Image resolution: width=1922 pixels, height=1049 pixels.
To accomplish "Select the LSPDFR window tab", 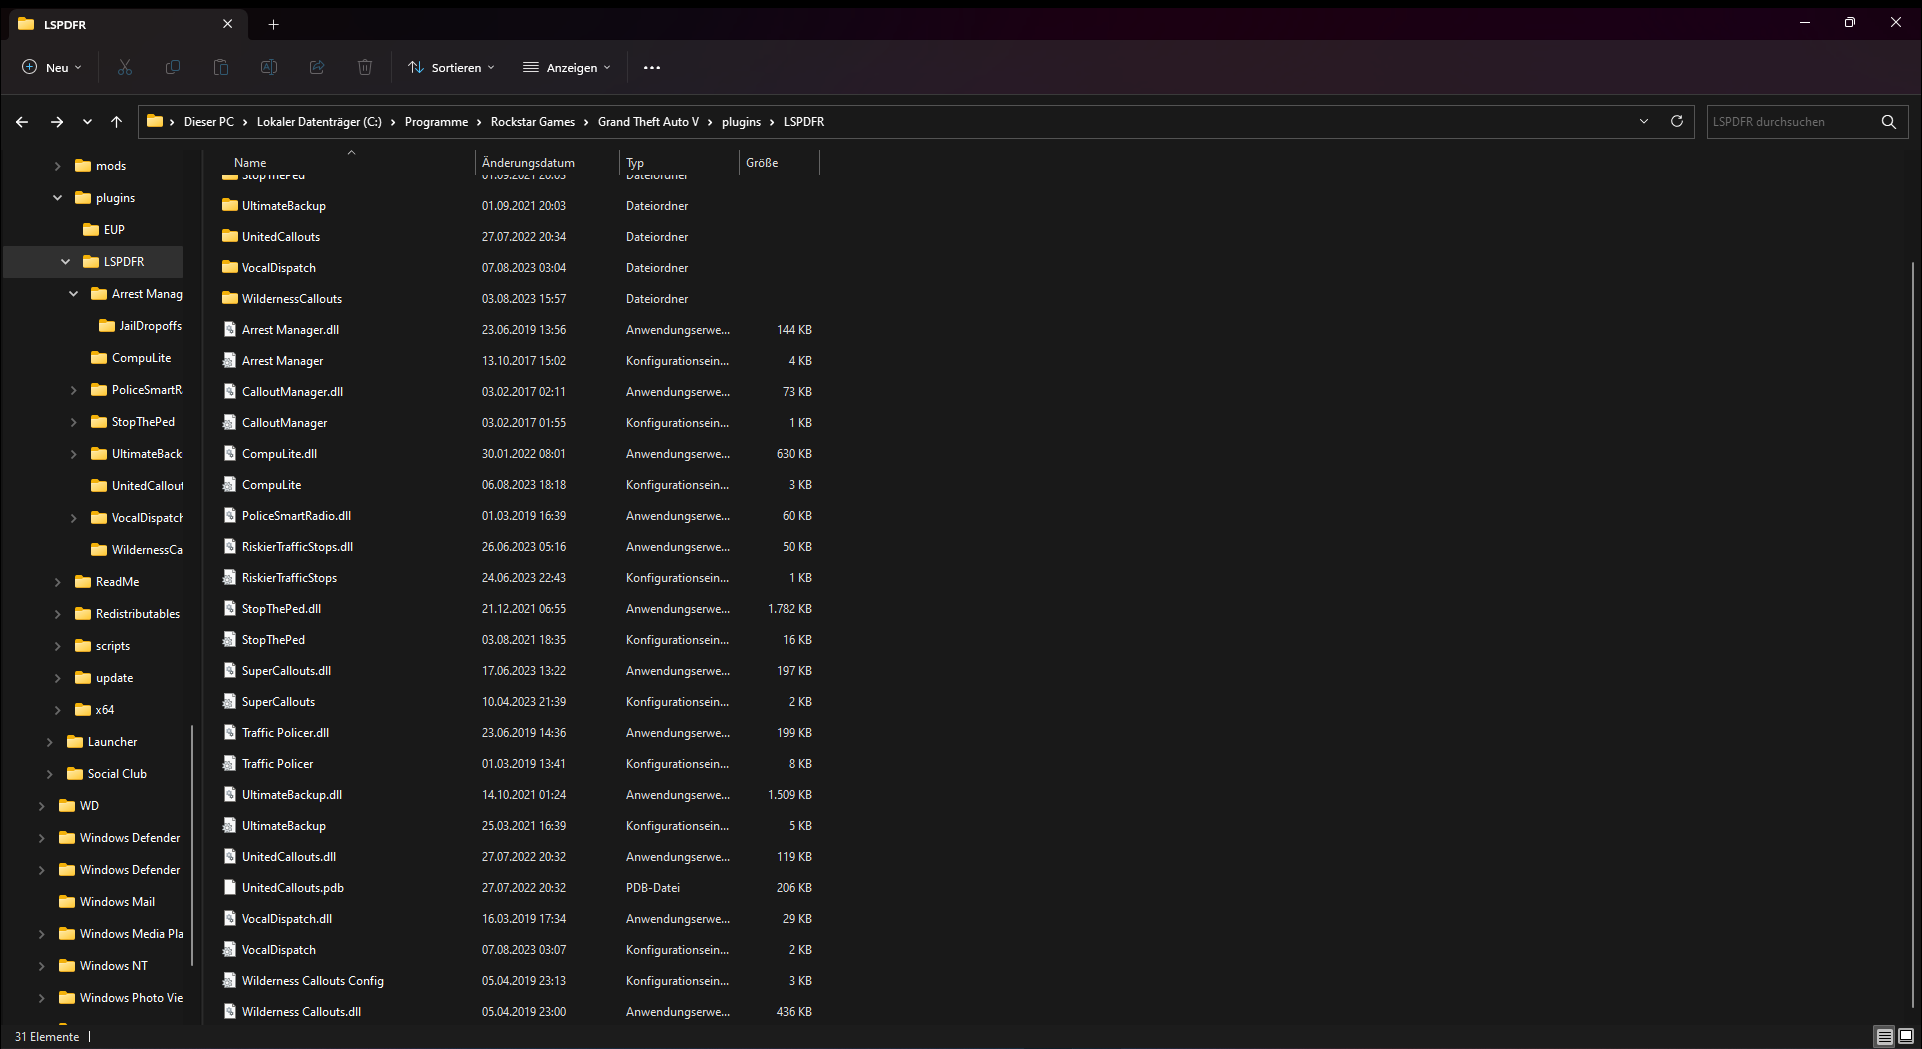I will pyautogui.click(x=120, y=24).
